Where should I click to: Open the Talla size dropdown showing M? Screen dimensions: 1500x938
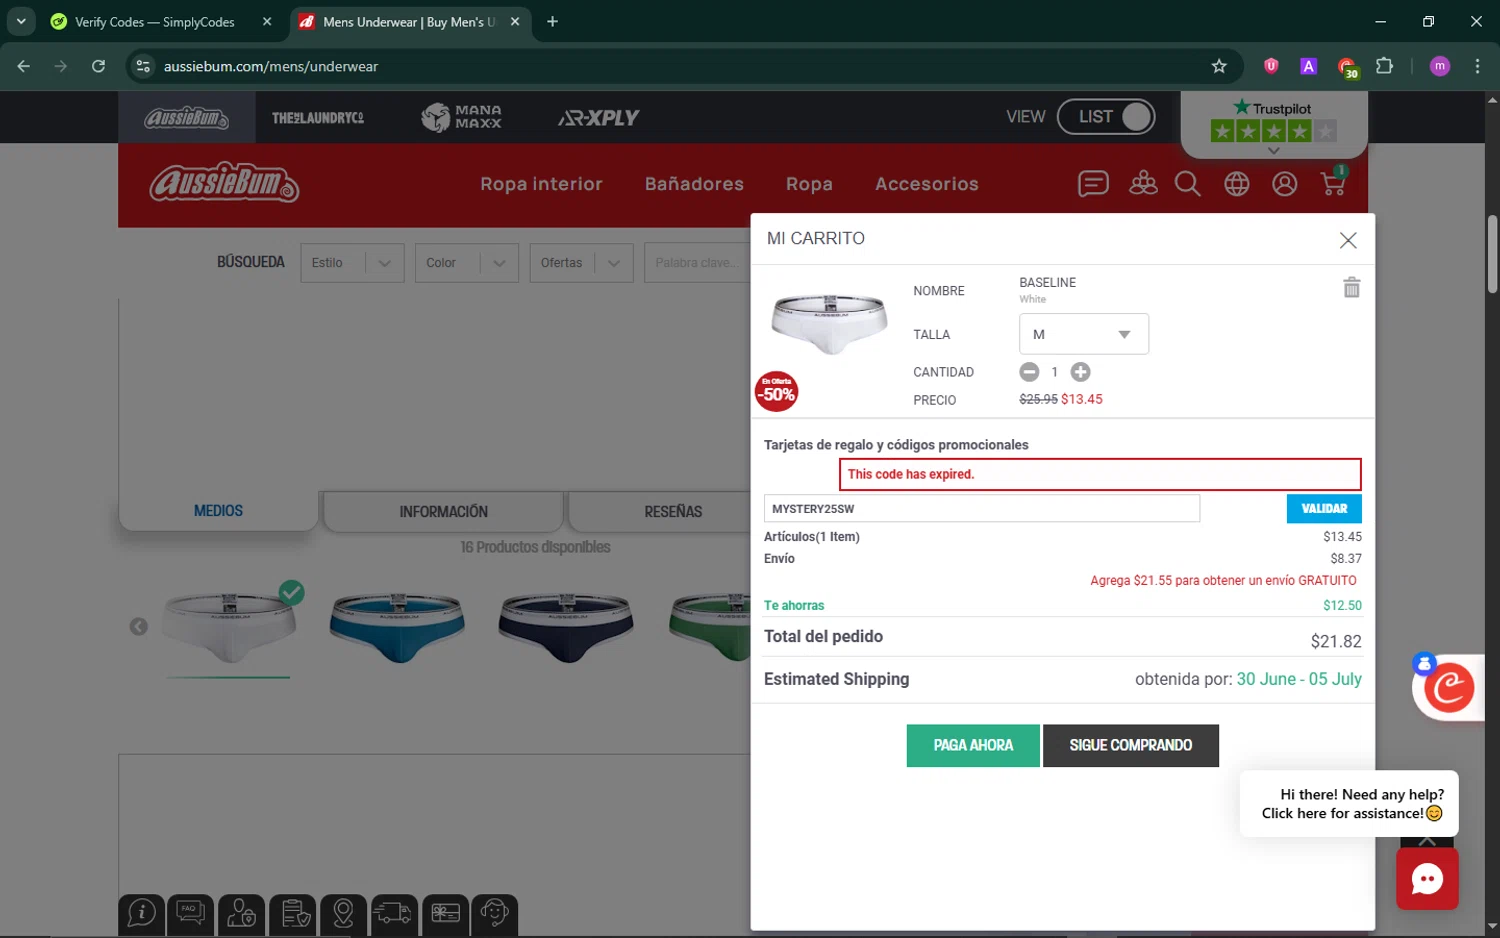(x=1084, y=334)
